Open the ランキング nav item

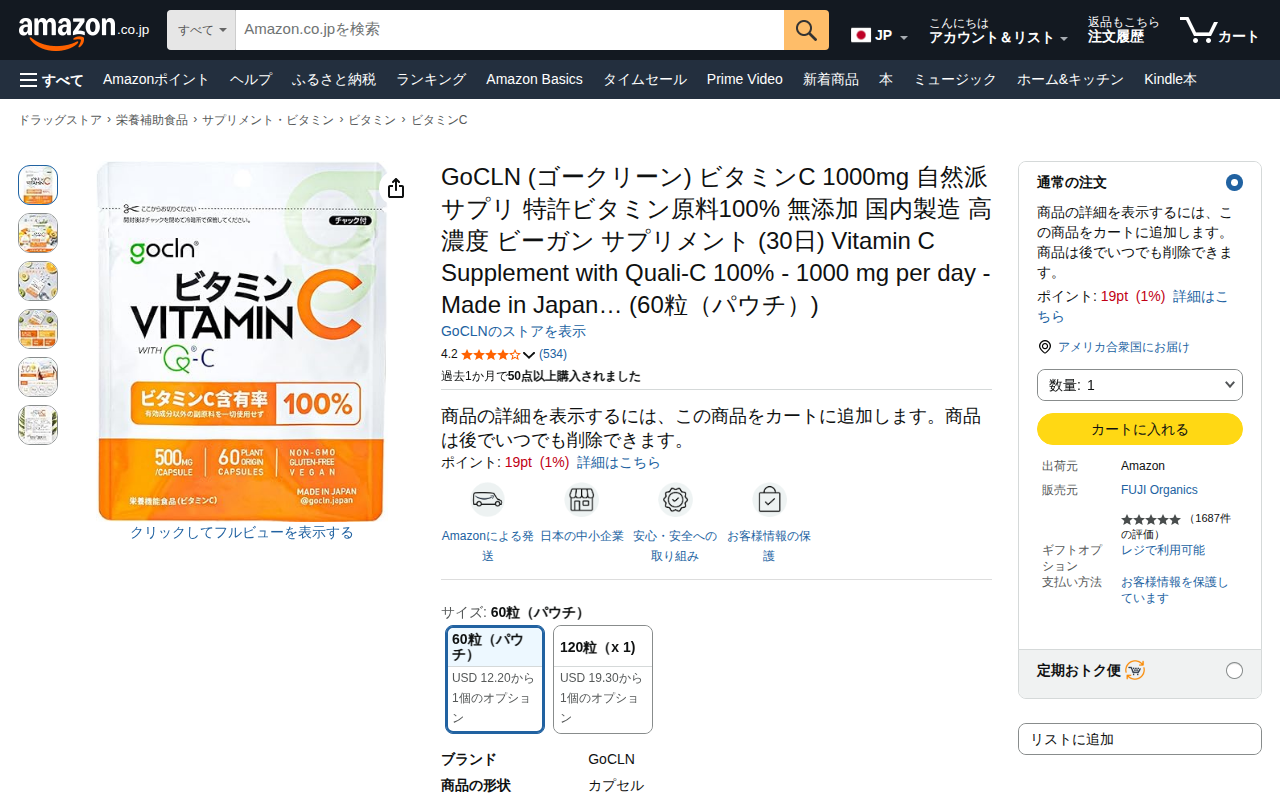[x=431, y=79]
